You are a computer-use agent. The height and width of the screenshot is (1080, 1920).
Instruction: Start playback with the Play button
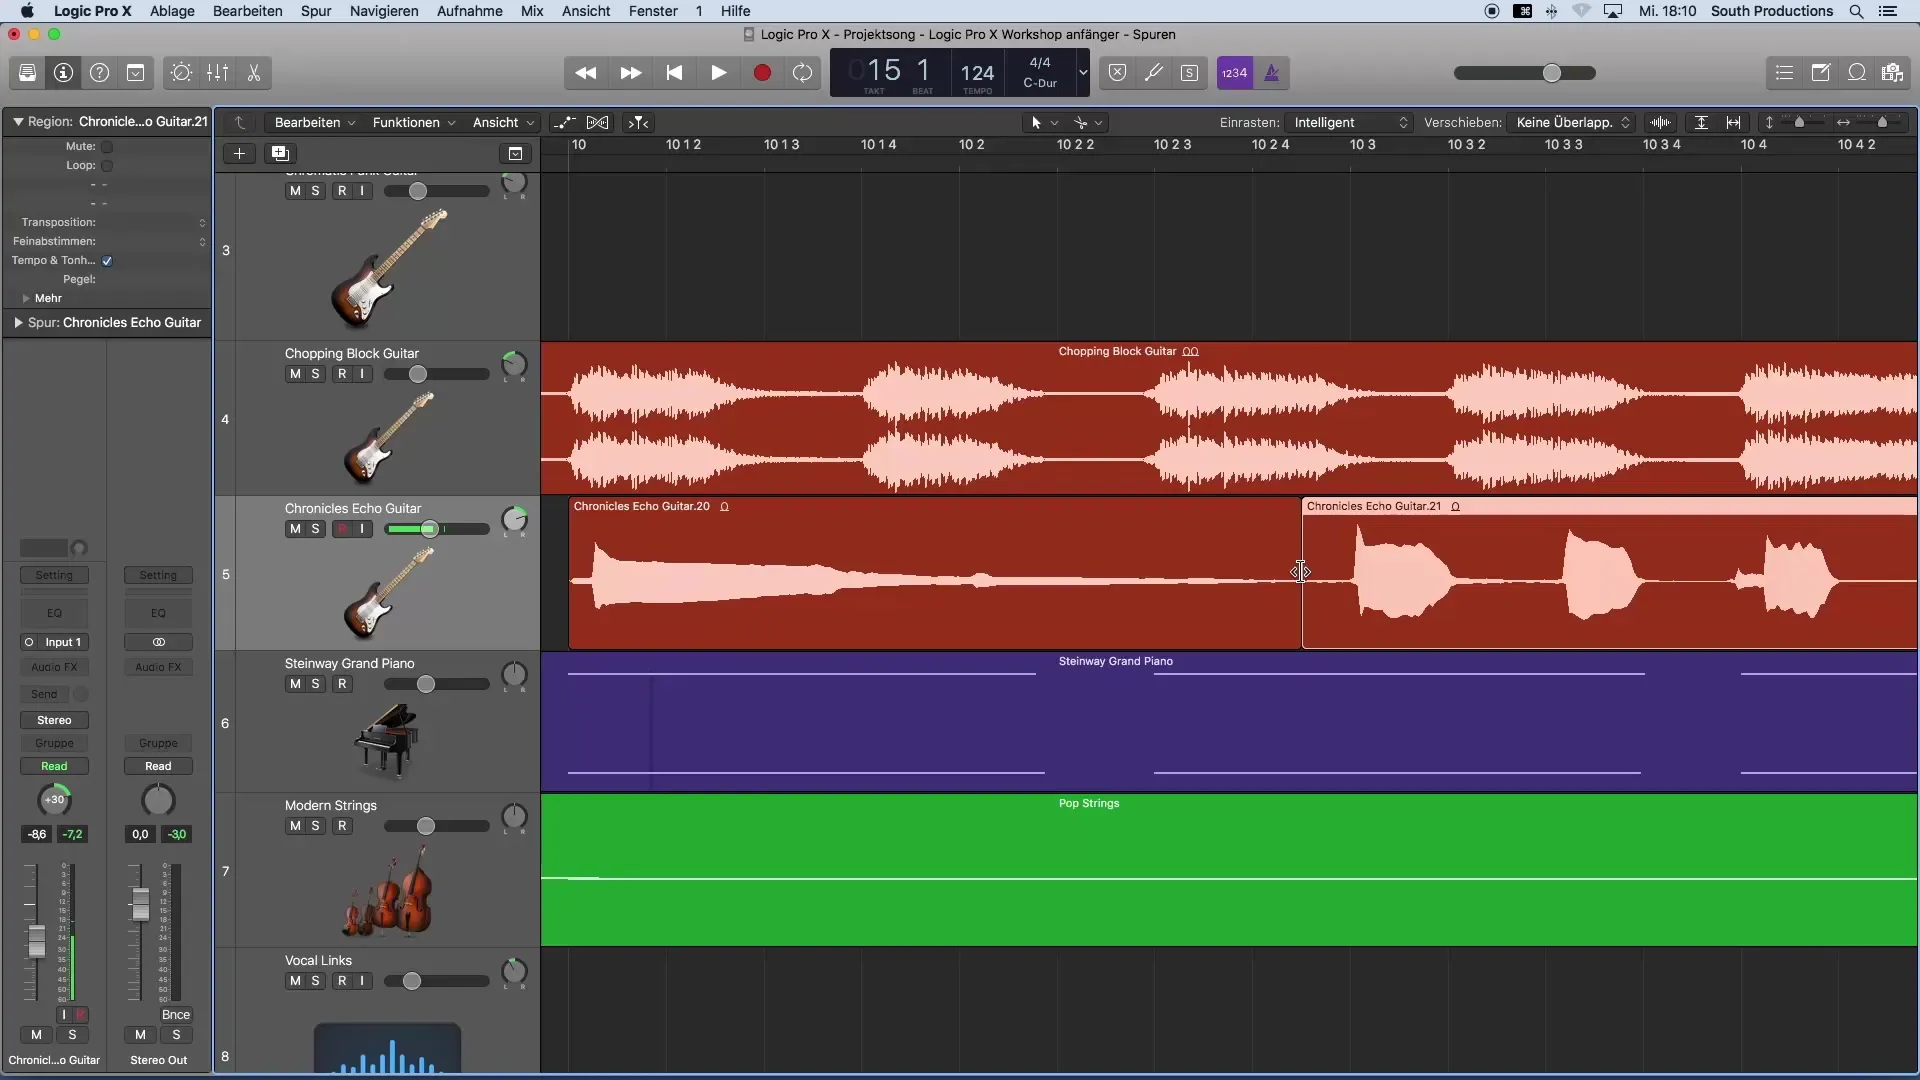coord(718,73)
